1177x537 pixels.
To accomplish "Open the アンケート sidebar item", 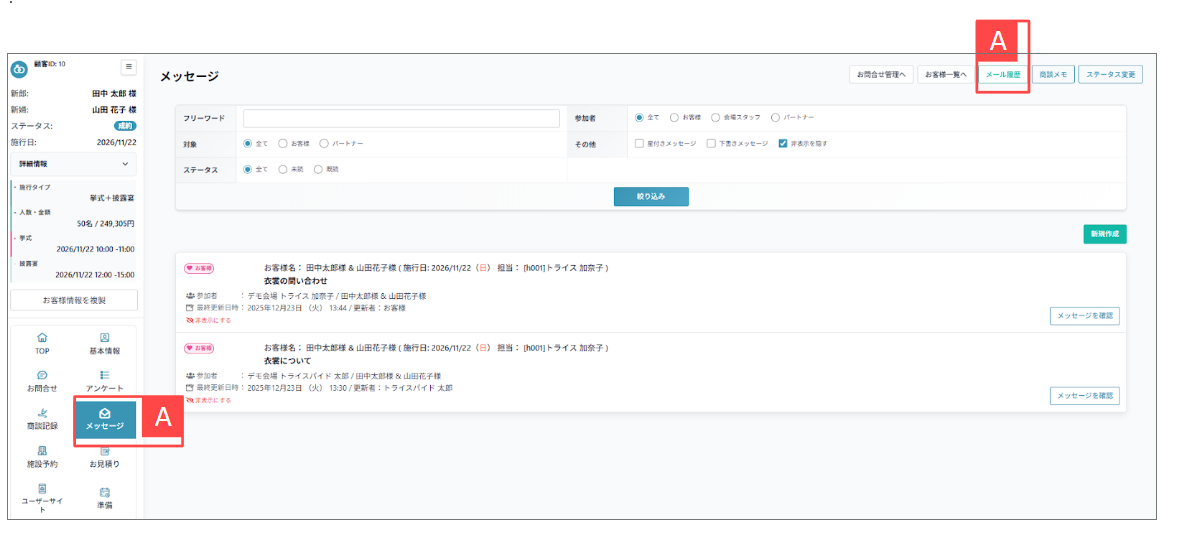I will coord(104,380).
